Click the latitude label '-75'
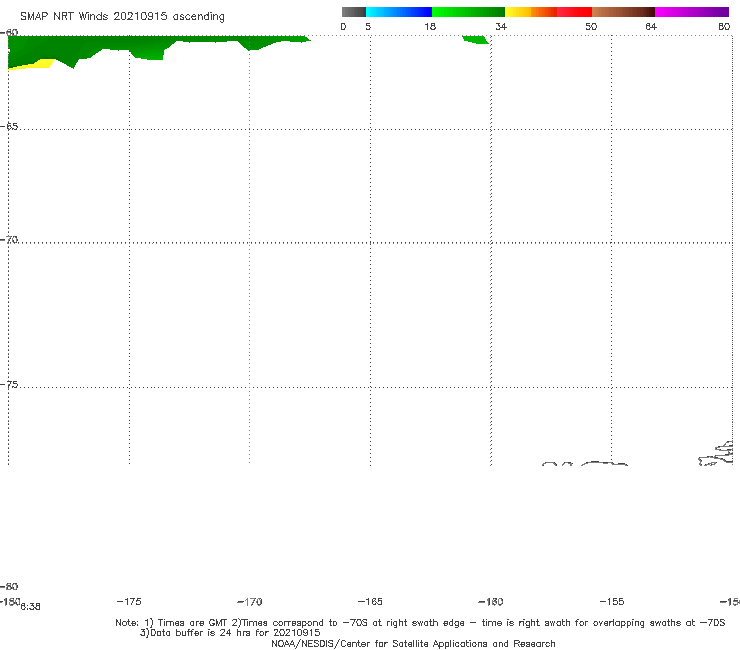The height and width of the screenshot is (650, 740). pyautogui.click(x=9, y=385)
